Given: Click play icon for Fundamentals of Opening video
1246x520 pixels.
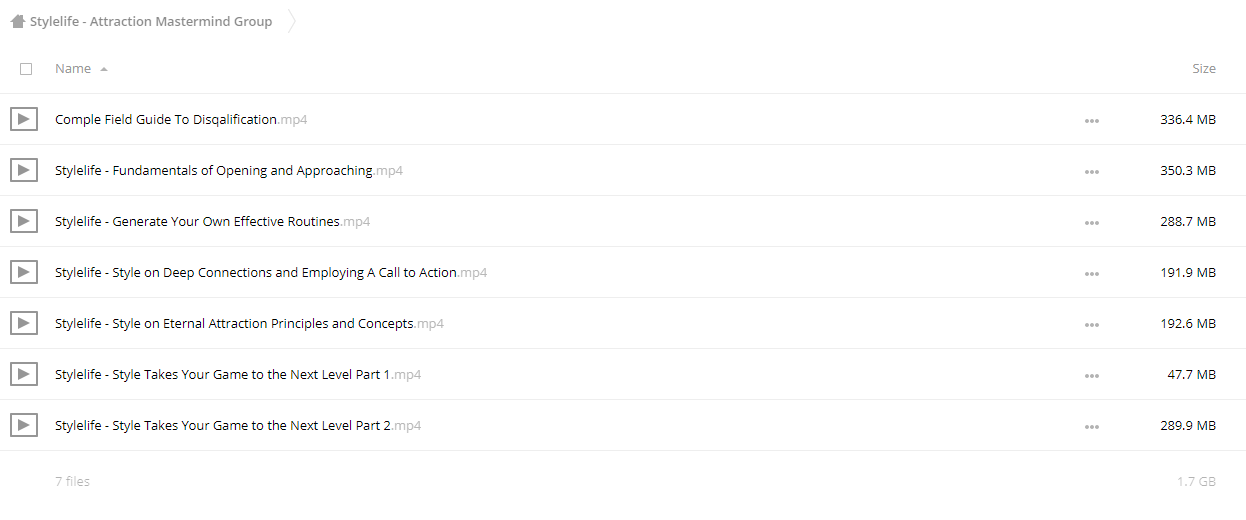Looking at the screenshot, I should pyautogui.click(x=24, y=170).
